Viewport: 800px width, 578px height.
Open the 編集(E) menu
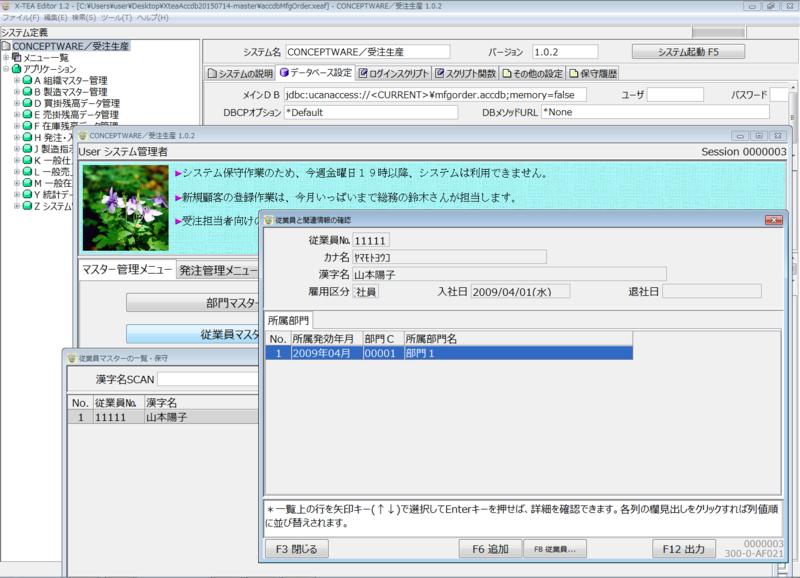[55, 17]
